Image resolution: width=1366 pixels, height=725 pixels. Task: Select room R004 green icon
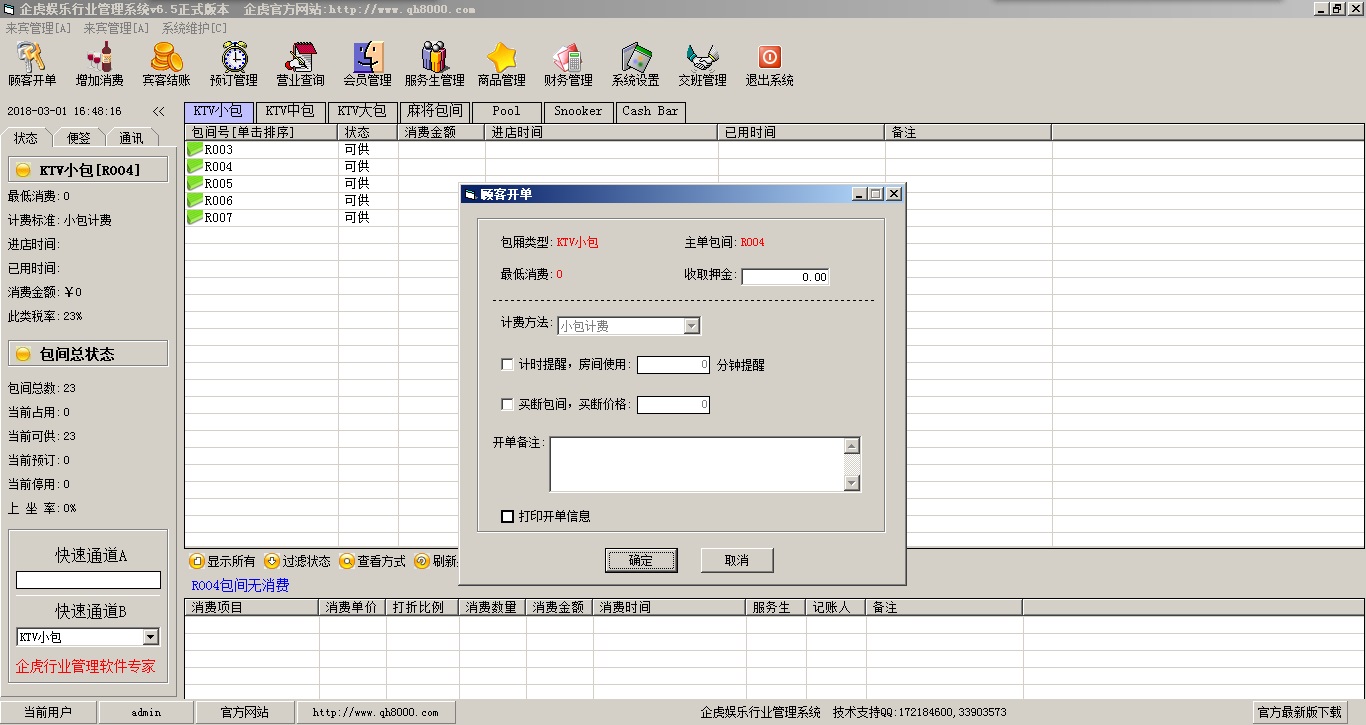click(x=195, y=167)
